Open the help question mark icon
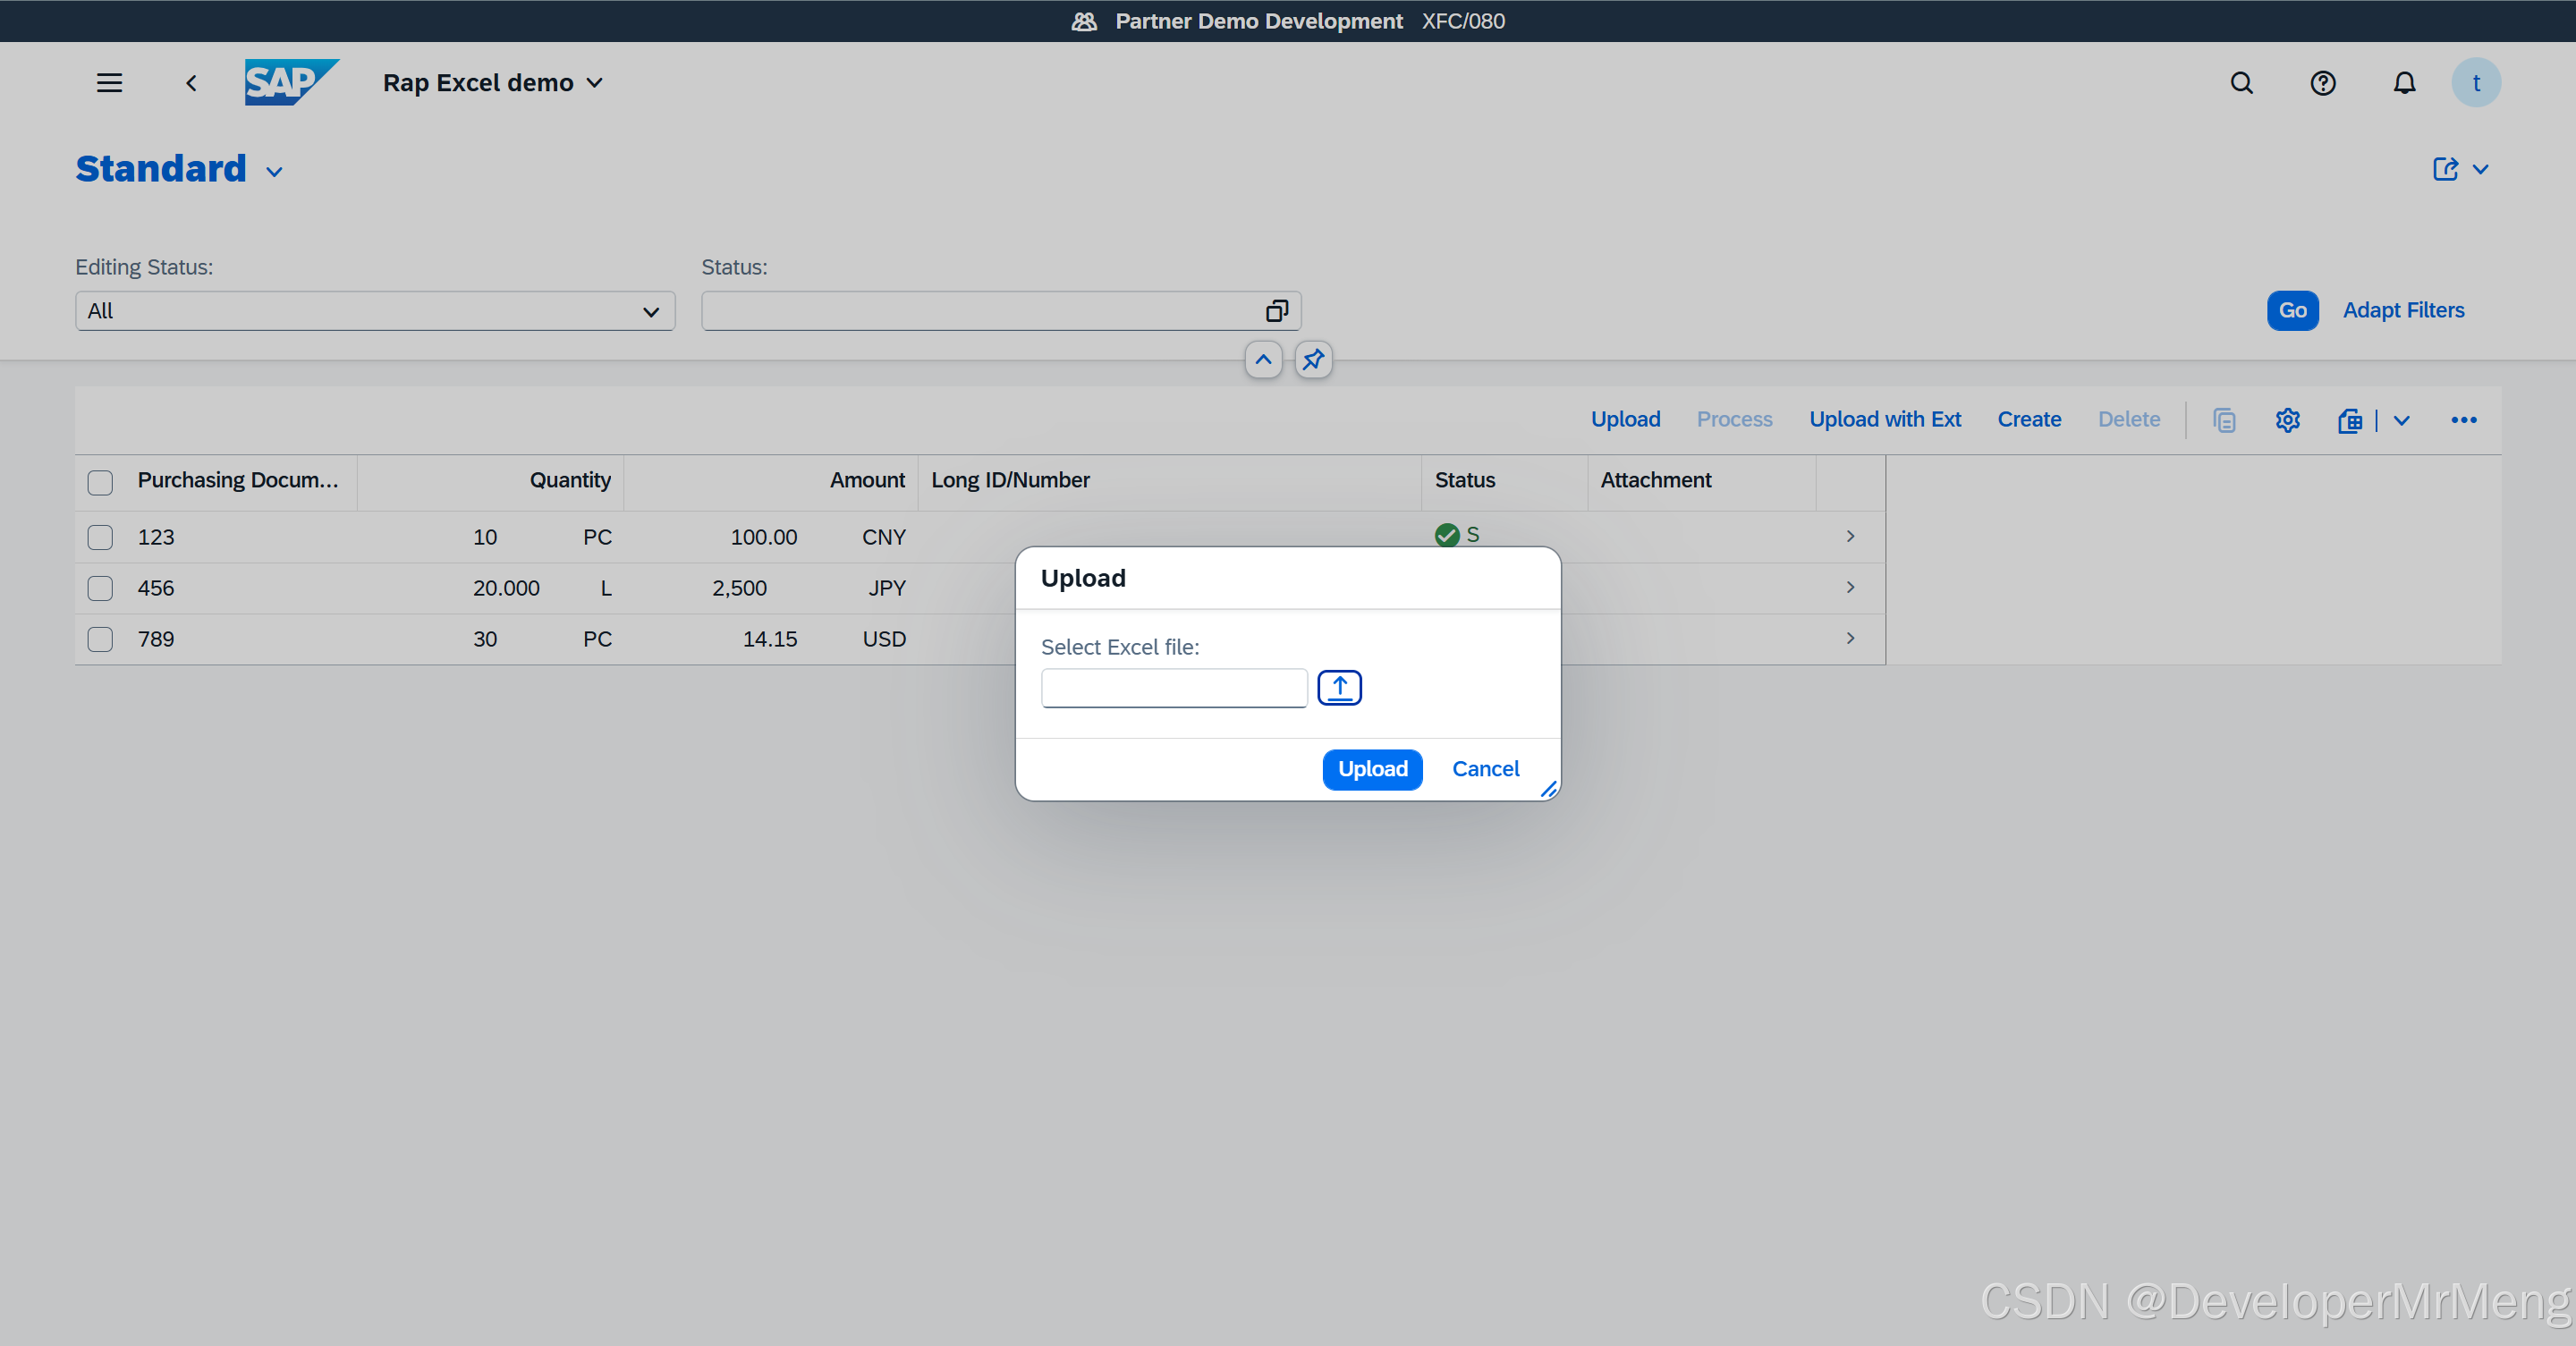Screen dimensions: 2576x1346 coord(2322,83)
